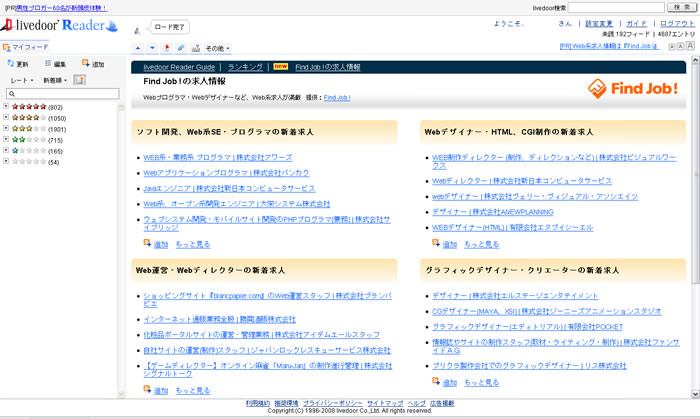
Task: Click the 検索 search button
Action: (682, 7)
